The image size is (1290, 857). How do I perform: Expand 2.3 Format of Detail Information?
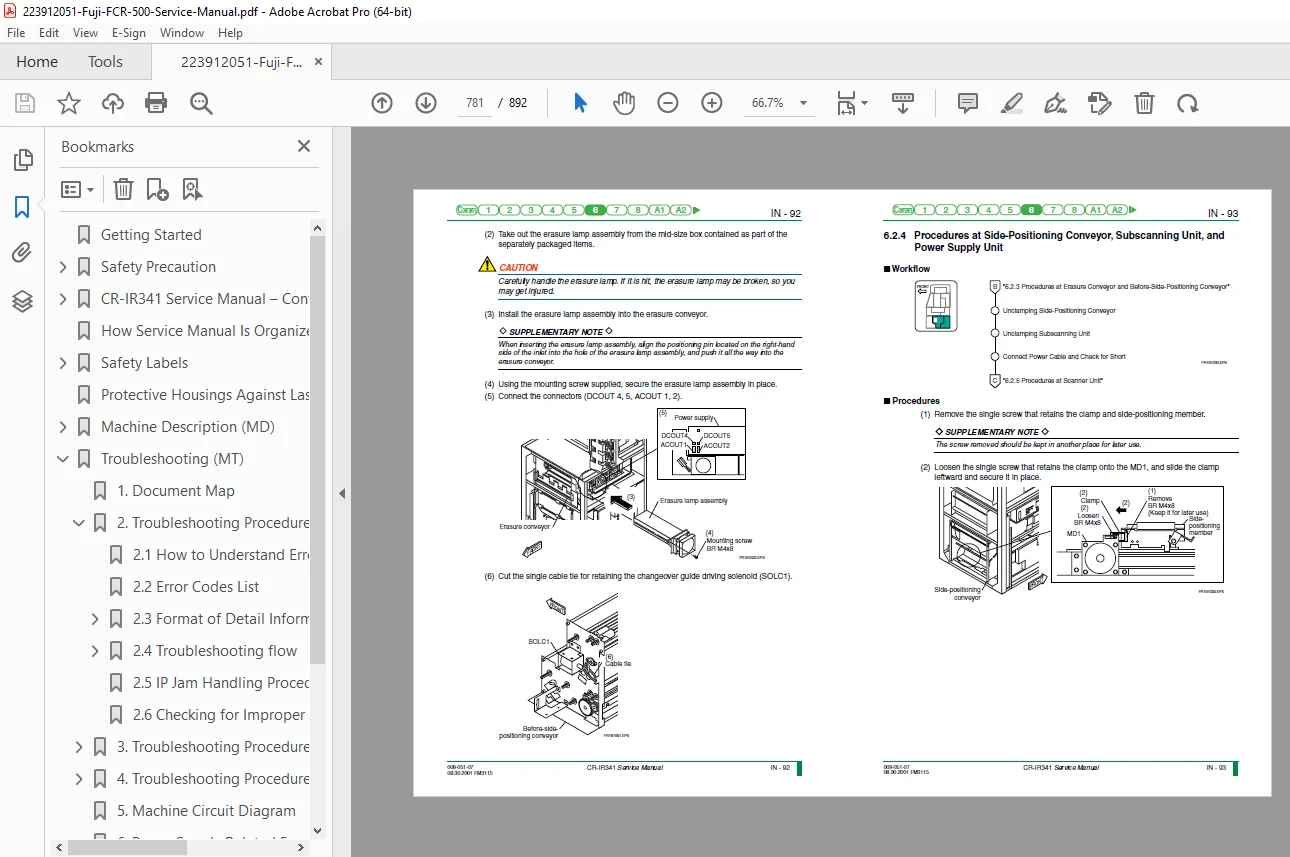[95, 619]
